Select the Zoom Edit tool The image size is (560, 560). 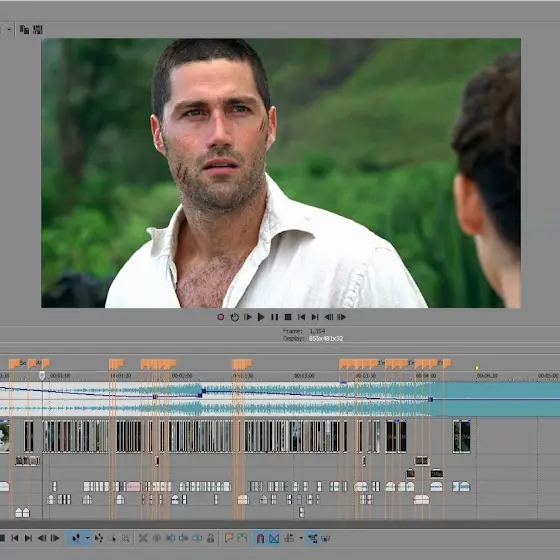click(x=125, y=538)
